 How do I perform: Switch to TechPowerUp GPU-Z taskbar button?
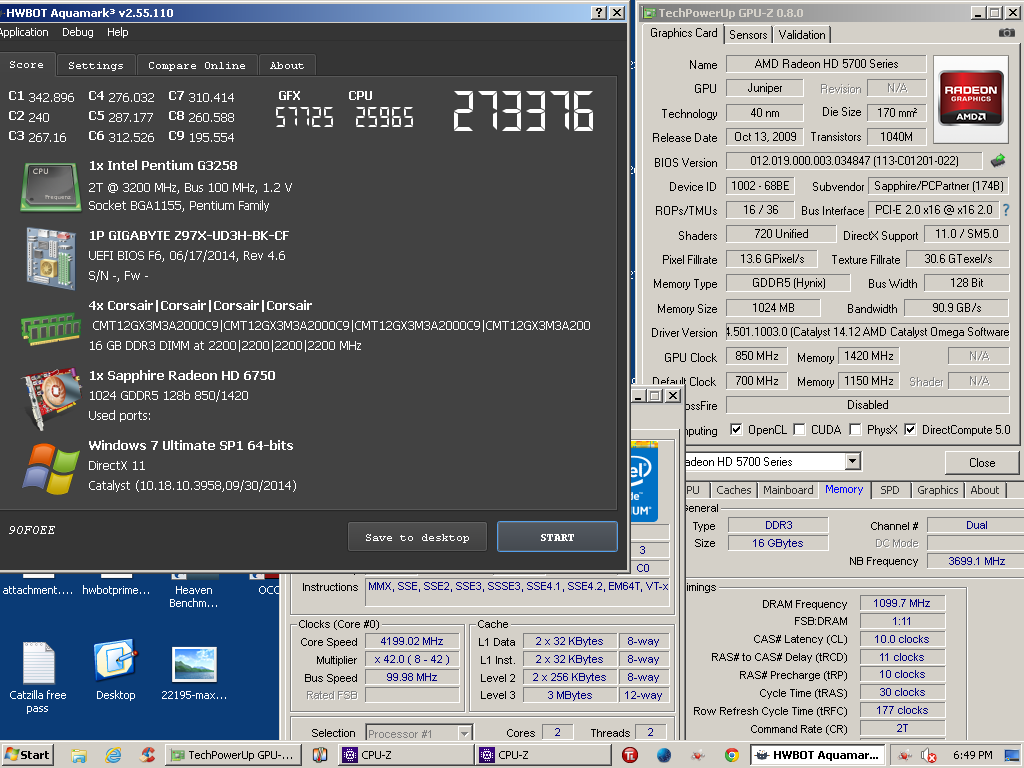pyautogui.click(x=234, y=755)
